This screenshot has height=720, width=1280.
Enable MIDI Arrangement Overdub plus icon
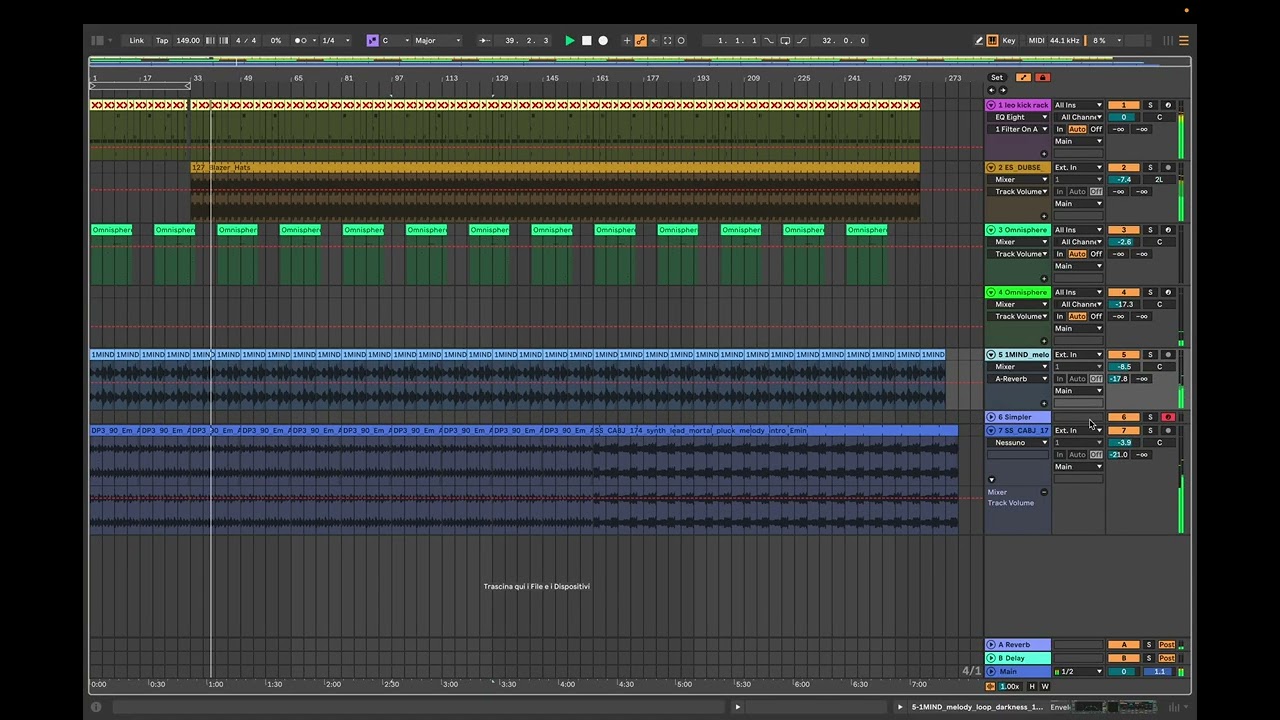[x=627, y=40]
